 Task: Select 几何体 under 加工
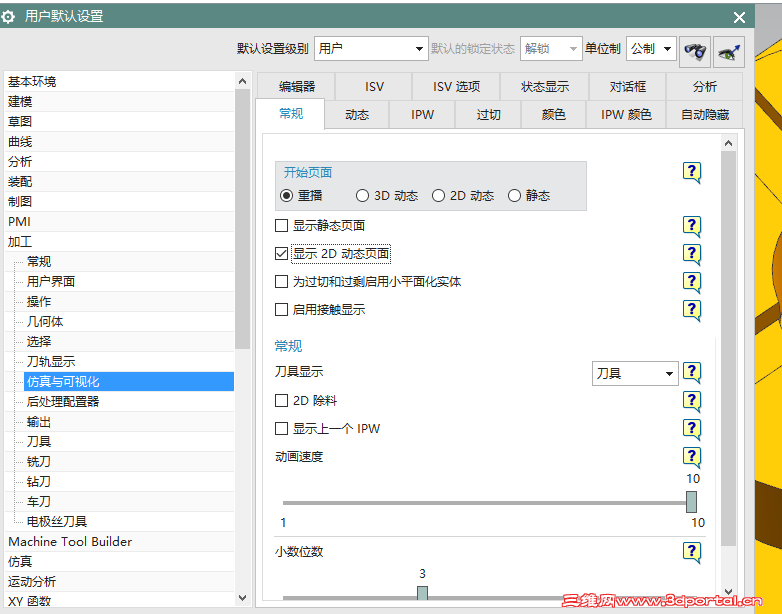129,322
